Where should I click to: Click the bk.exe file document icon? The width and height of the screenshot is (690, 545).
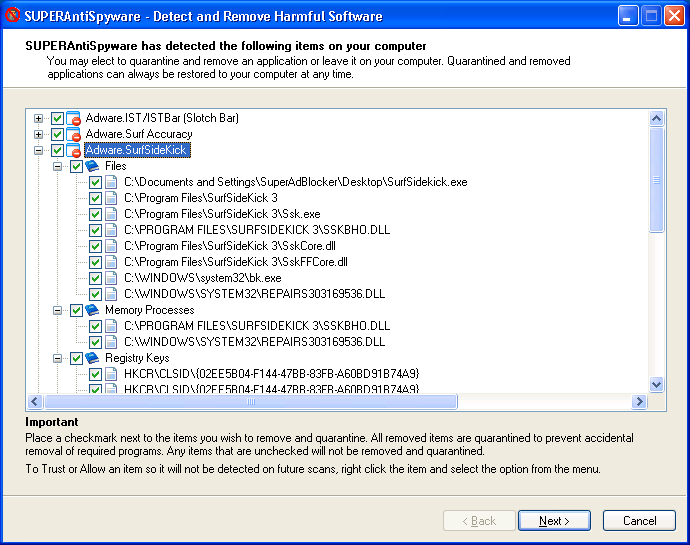111,278
